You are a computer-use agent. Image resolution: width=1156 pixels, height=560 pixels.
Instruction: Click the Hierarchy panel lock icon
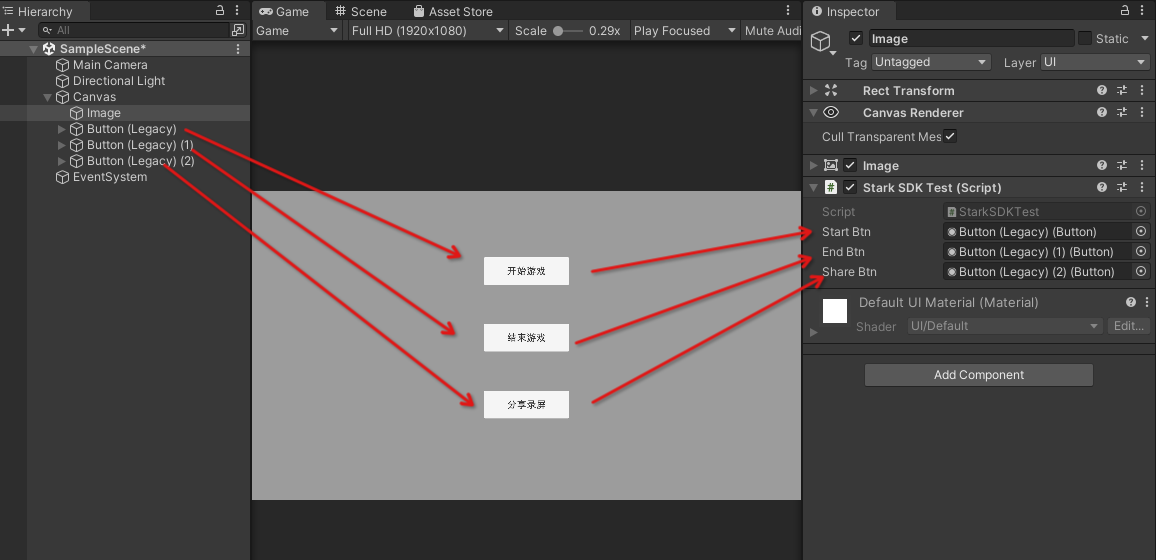pyautogui.click(x=220, y=10)
